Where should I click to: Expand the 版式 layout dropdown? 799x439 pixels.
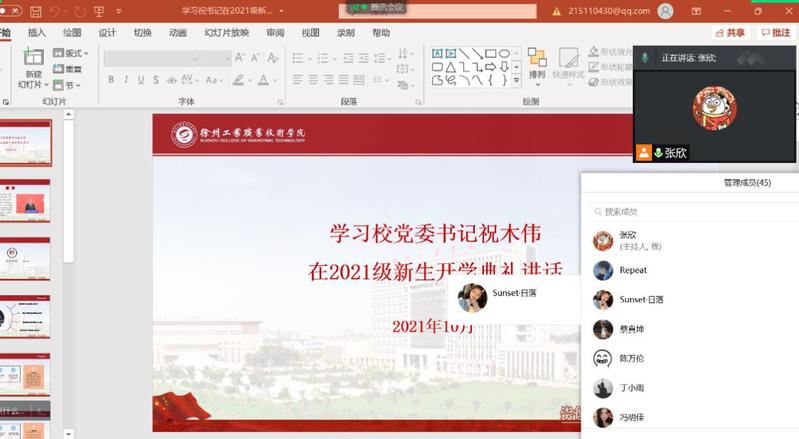point(72,53)
